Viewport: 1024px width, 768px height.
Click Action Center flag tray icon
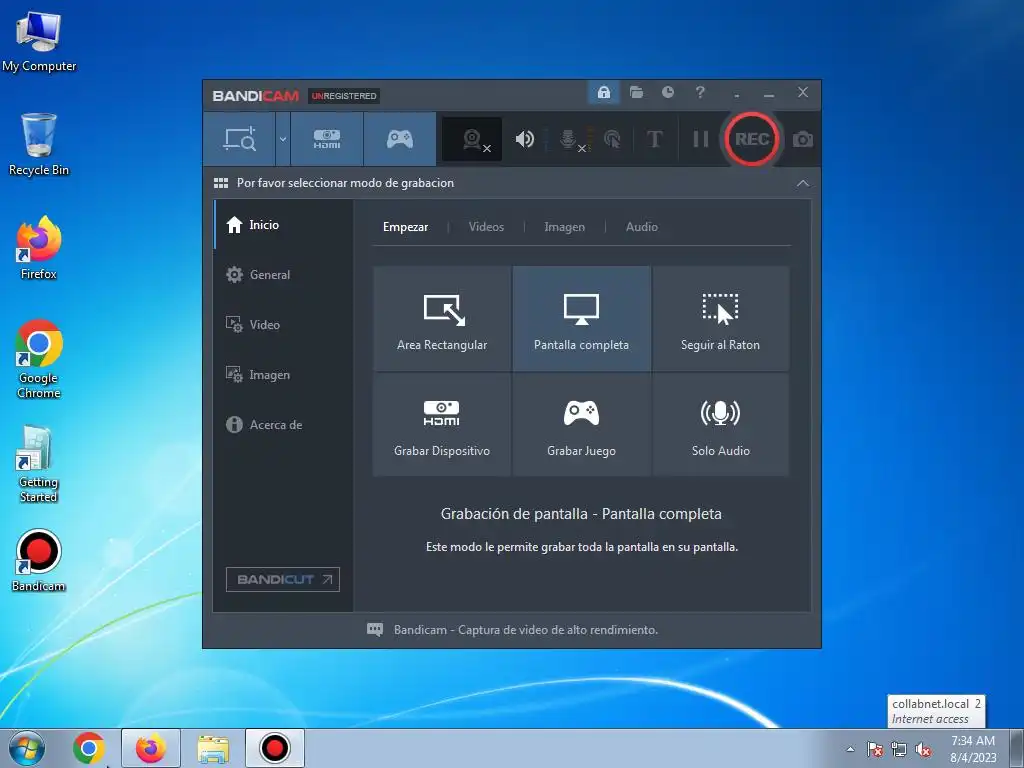click(874, 749)
